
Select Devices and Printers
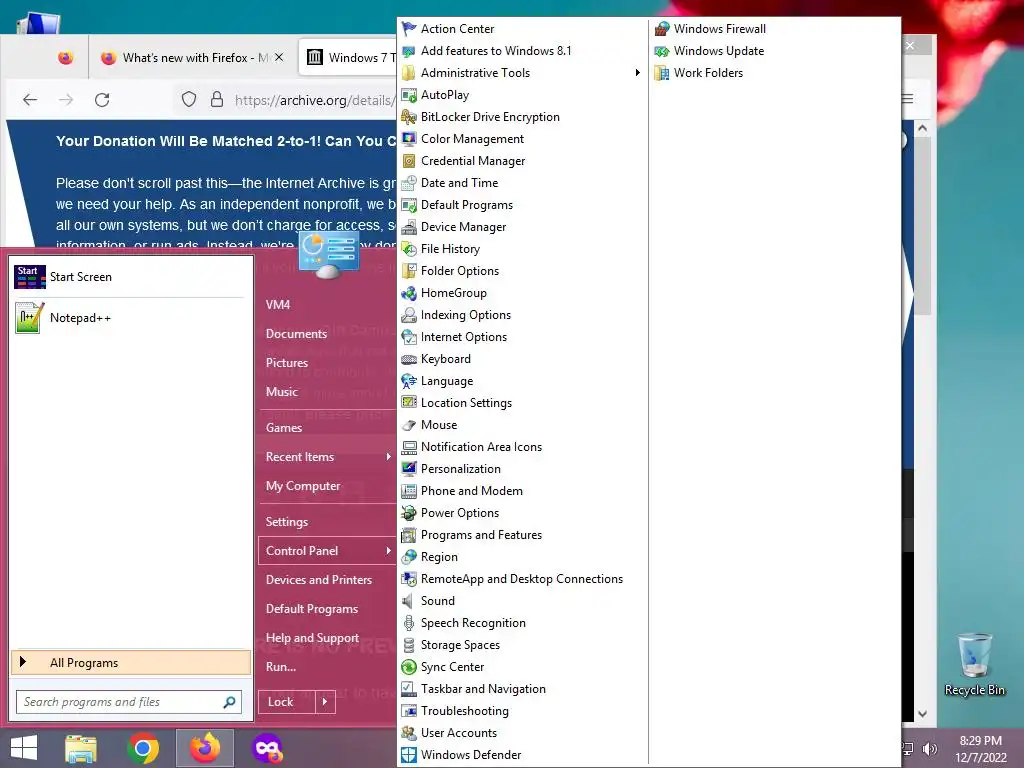point(319,580)
